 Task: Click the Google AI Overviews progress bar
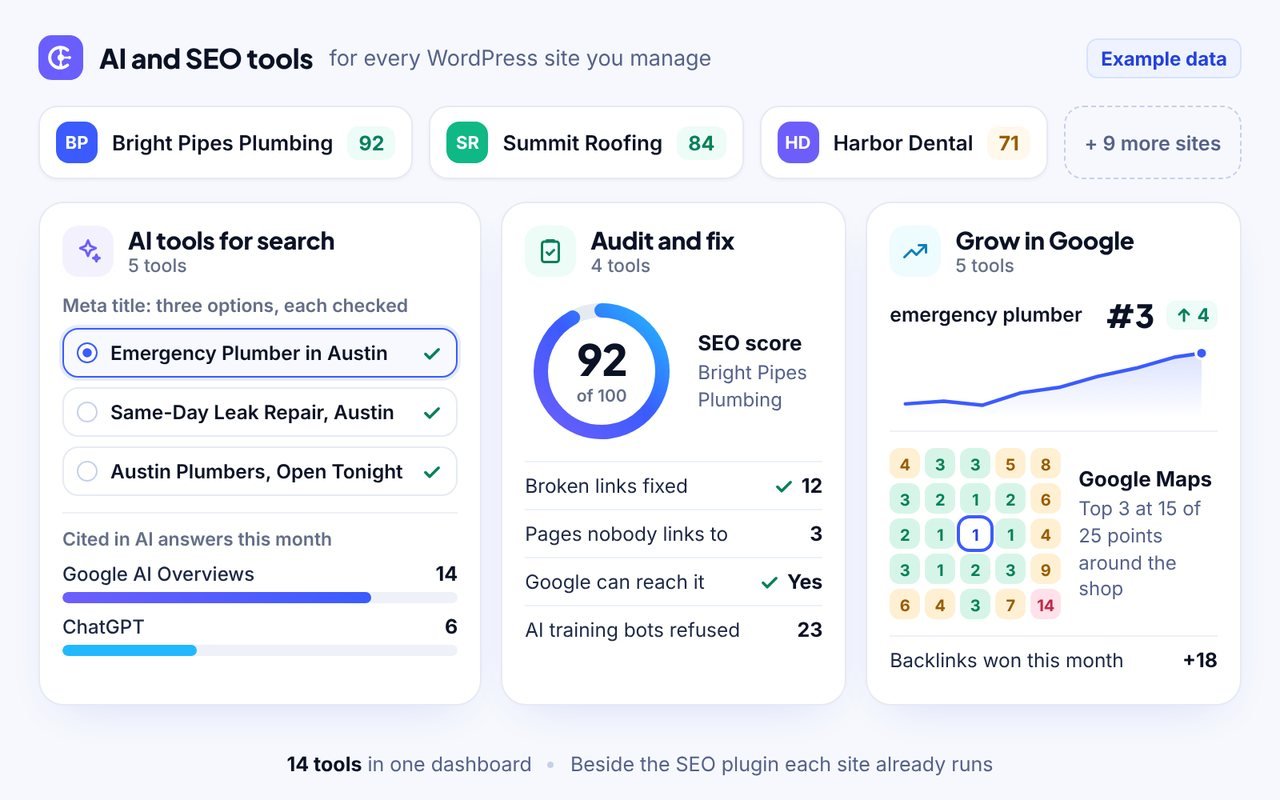(260, 598)
